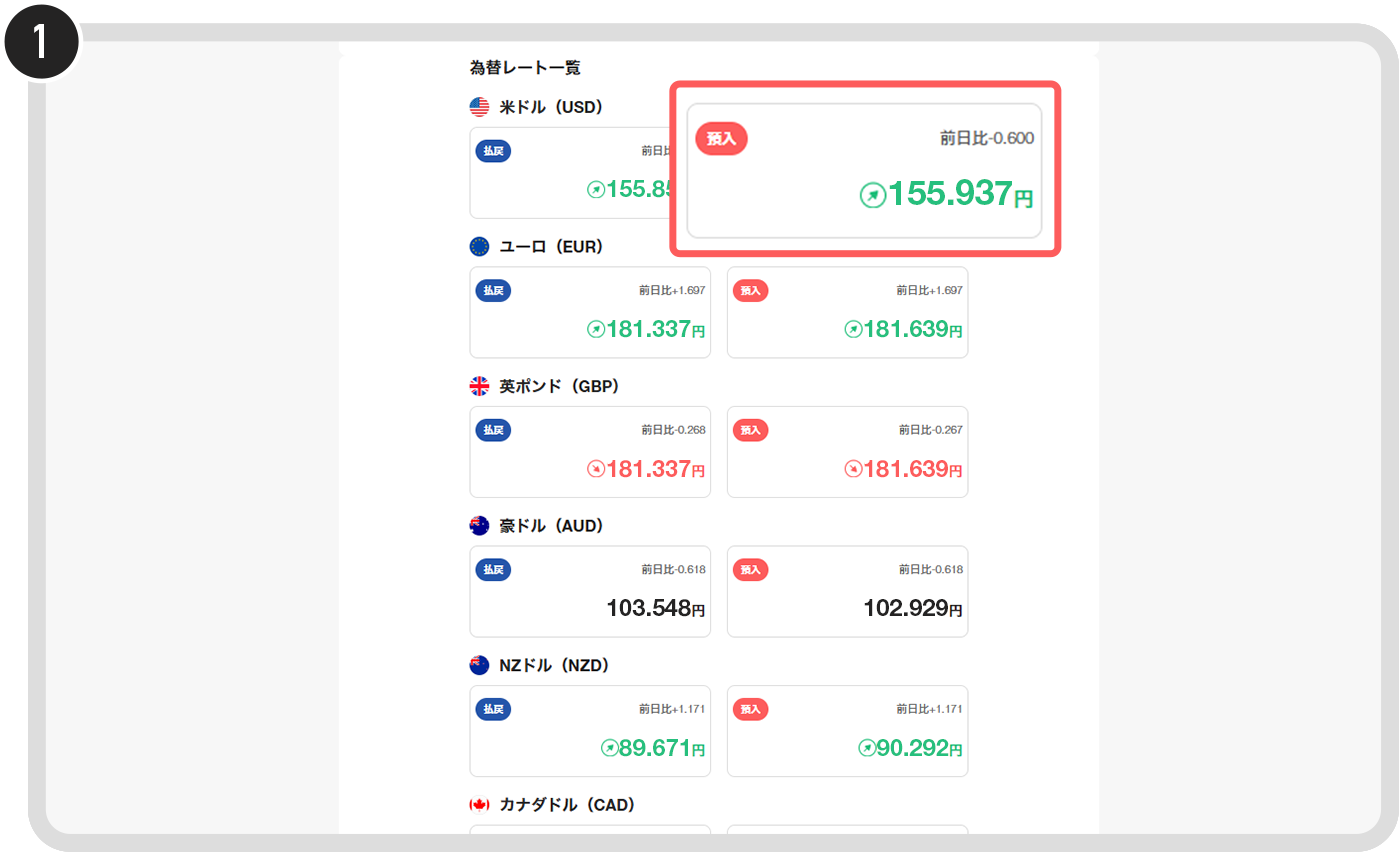The height and width of the screenshot is (852, 1400).
Task: Click the UK flag icon beside 英ポンド
Action: click(x=479, y=386)
